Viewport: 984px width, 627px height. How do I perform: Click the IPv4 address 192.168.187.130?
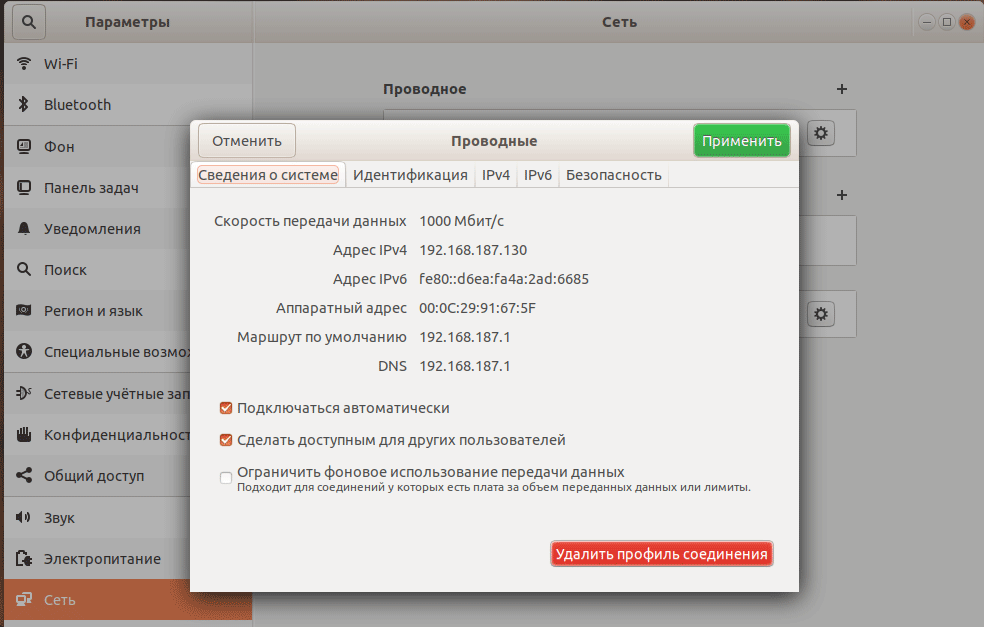pos(473,250)
